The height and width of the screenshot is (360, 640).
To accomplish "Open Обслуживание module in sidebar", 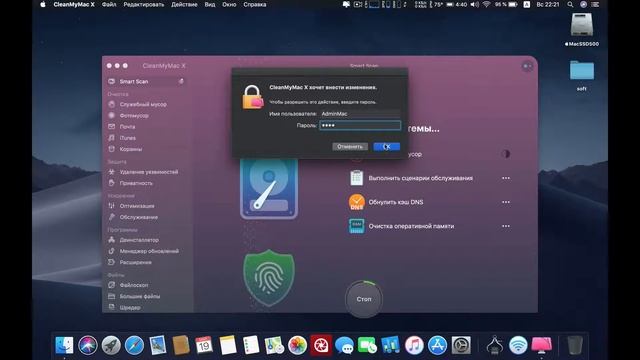I will [133, 217].
